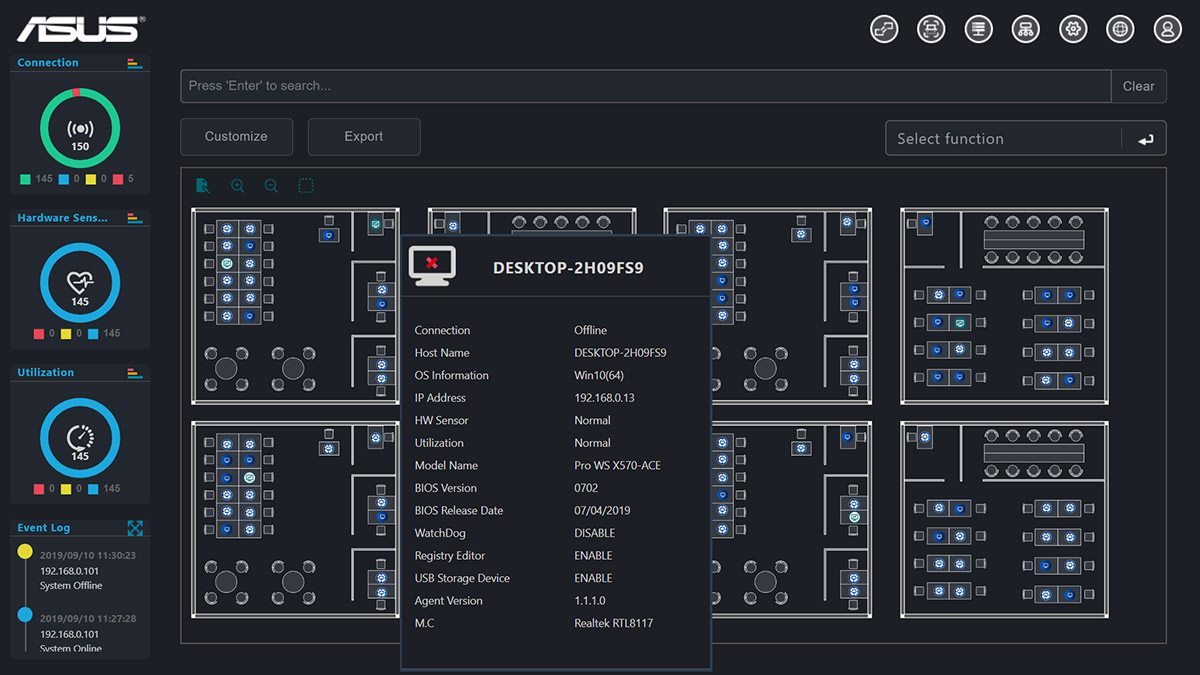Toggle chart view icon beside Hardware Sensor title
The height and width of the screenshot is (675, 1200).
tap(135, 218)
